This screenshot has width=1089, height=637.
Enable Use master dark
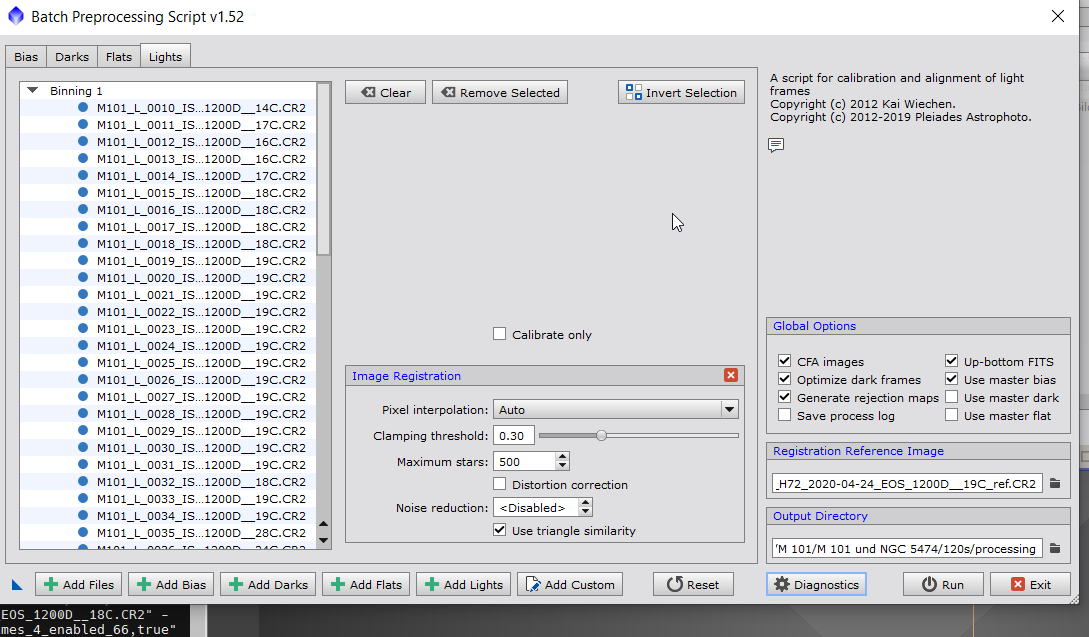click(x=951, y=397)
